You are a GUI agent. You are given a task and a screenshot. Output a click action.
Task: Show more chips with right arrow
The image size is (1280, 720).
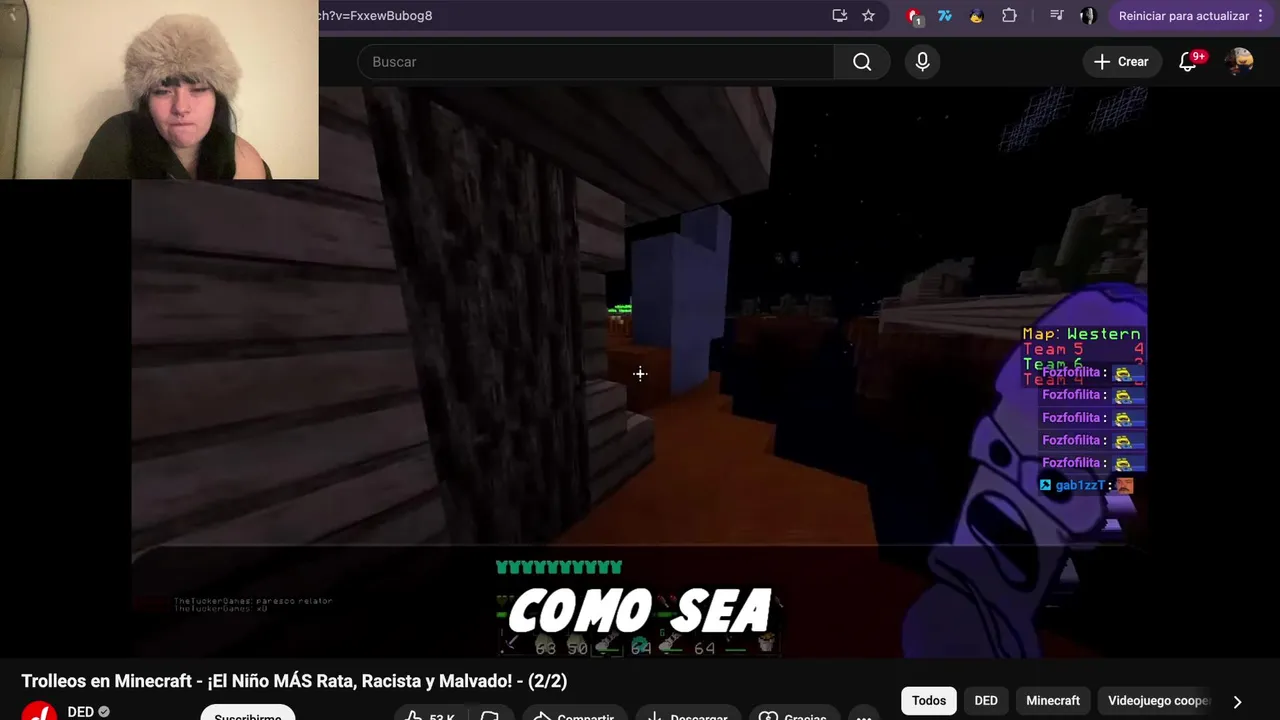tap(1237, 701)
